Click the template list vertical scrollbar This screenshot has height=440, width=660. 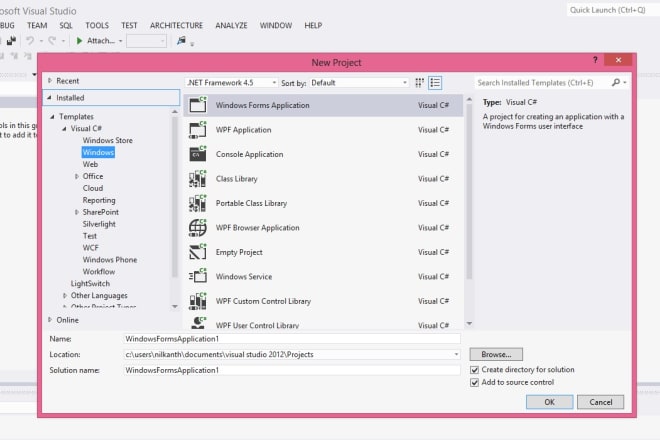pyautogui.click(x=469, y=192)
